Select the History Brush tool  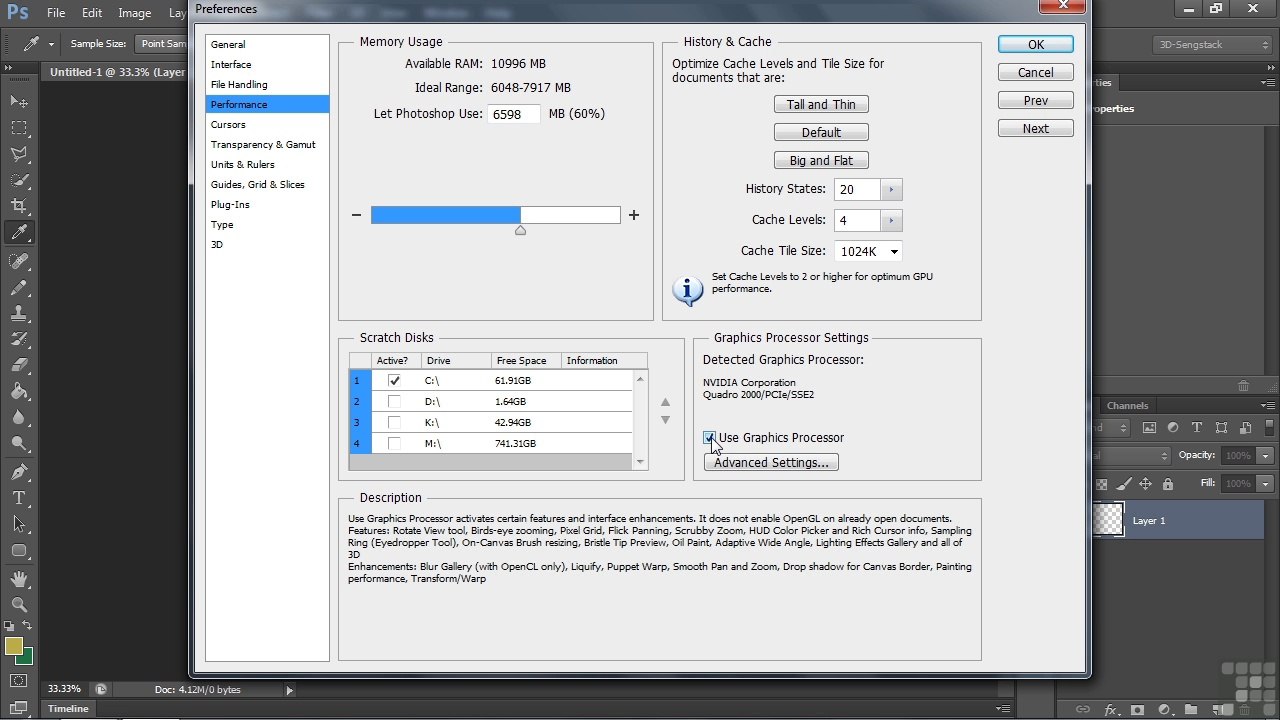click(19, 339)
